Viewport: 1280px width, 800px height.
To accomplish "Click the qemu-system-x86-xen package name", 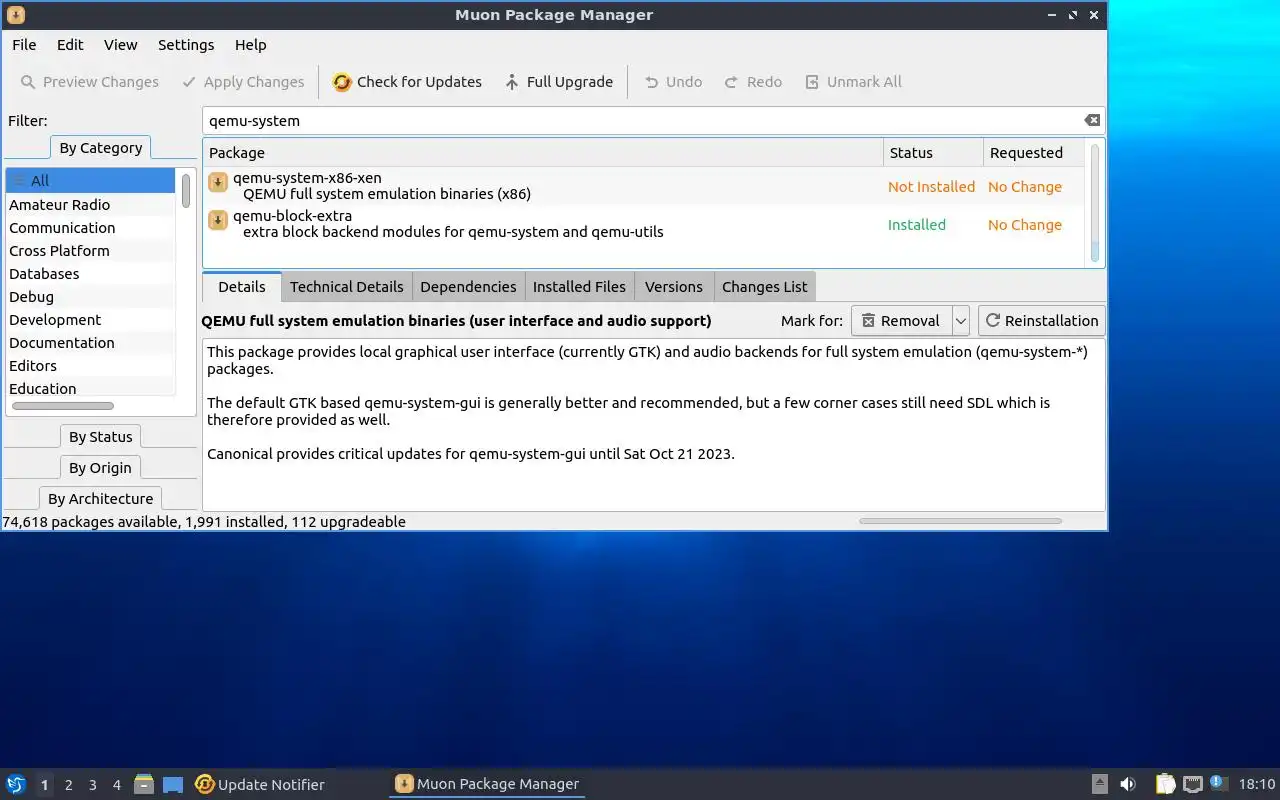I will [307, 178].
